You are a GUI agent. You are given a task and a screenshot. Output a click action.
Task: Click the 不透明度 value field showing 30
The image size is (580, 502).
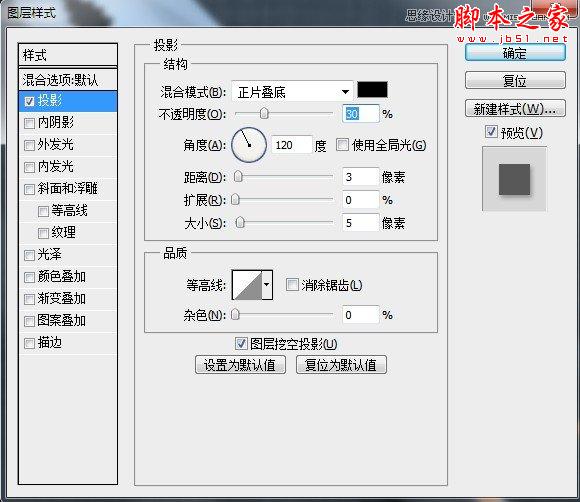click(x=361, y=114)
